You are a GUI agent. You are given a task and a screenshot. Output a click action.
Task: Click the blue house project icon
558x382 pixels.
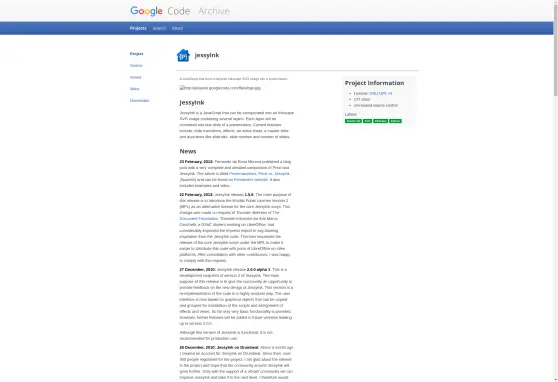coord(183,55)
